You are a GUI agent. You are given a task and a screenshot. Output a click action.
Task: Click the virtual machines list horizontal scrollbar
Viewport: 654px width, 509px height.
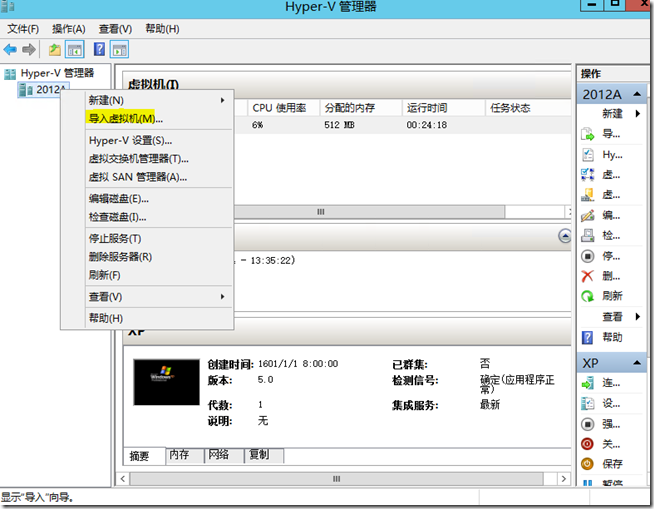[x=369, y=212]
